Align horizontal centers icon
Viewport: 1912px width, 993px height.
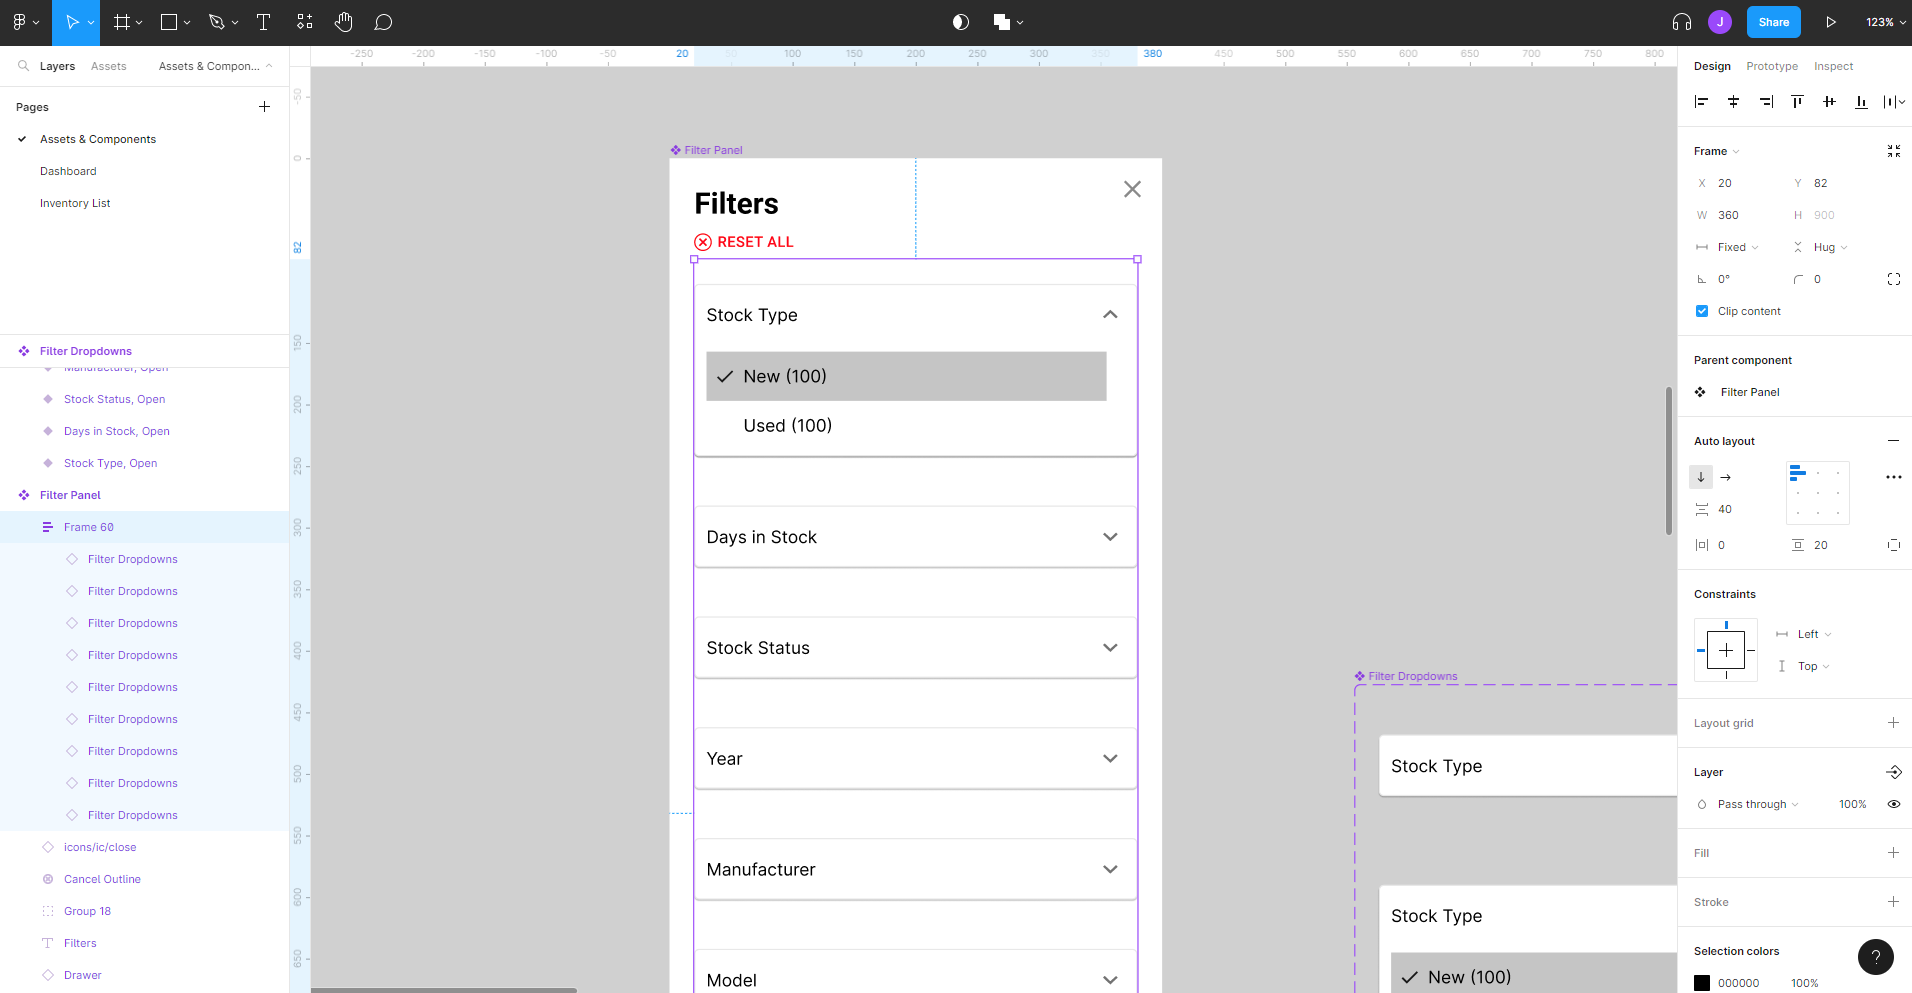(1733, 101)
